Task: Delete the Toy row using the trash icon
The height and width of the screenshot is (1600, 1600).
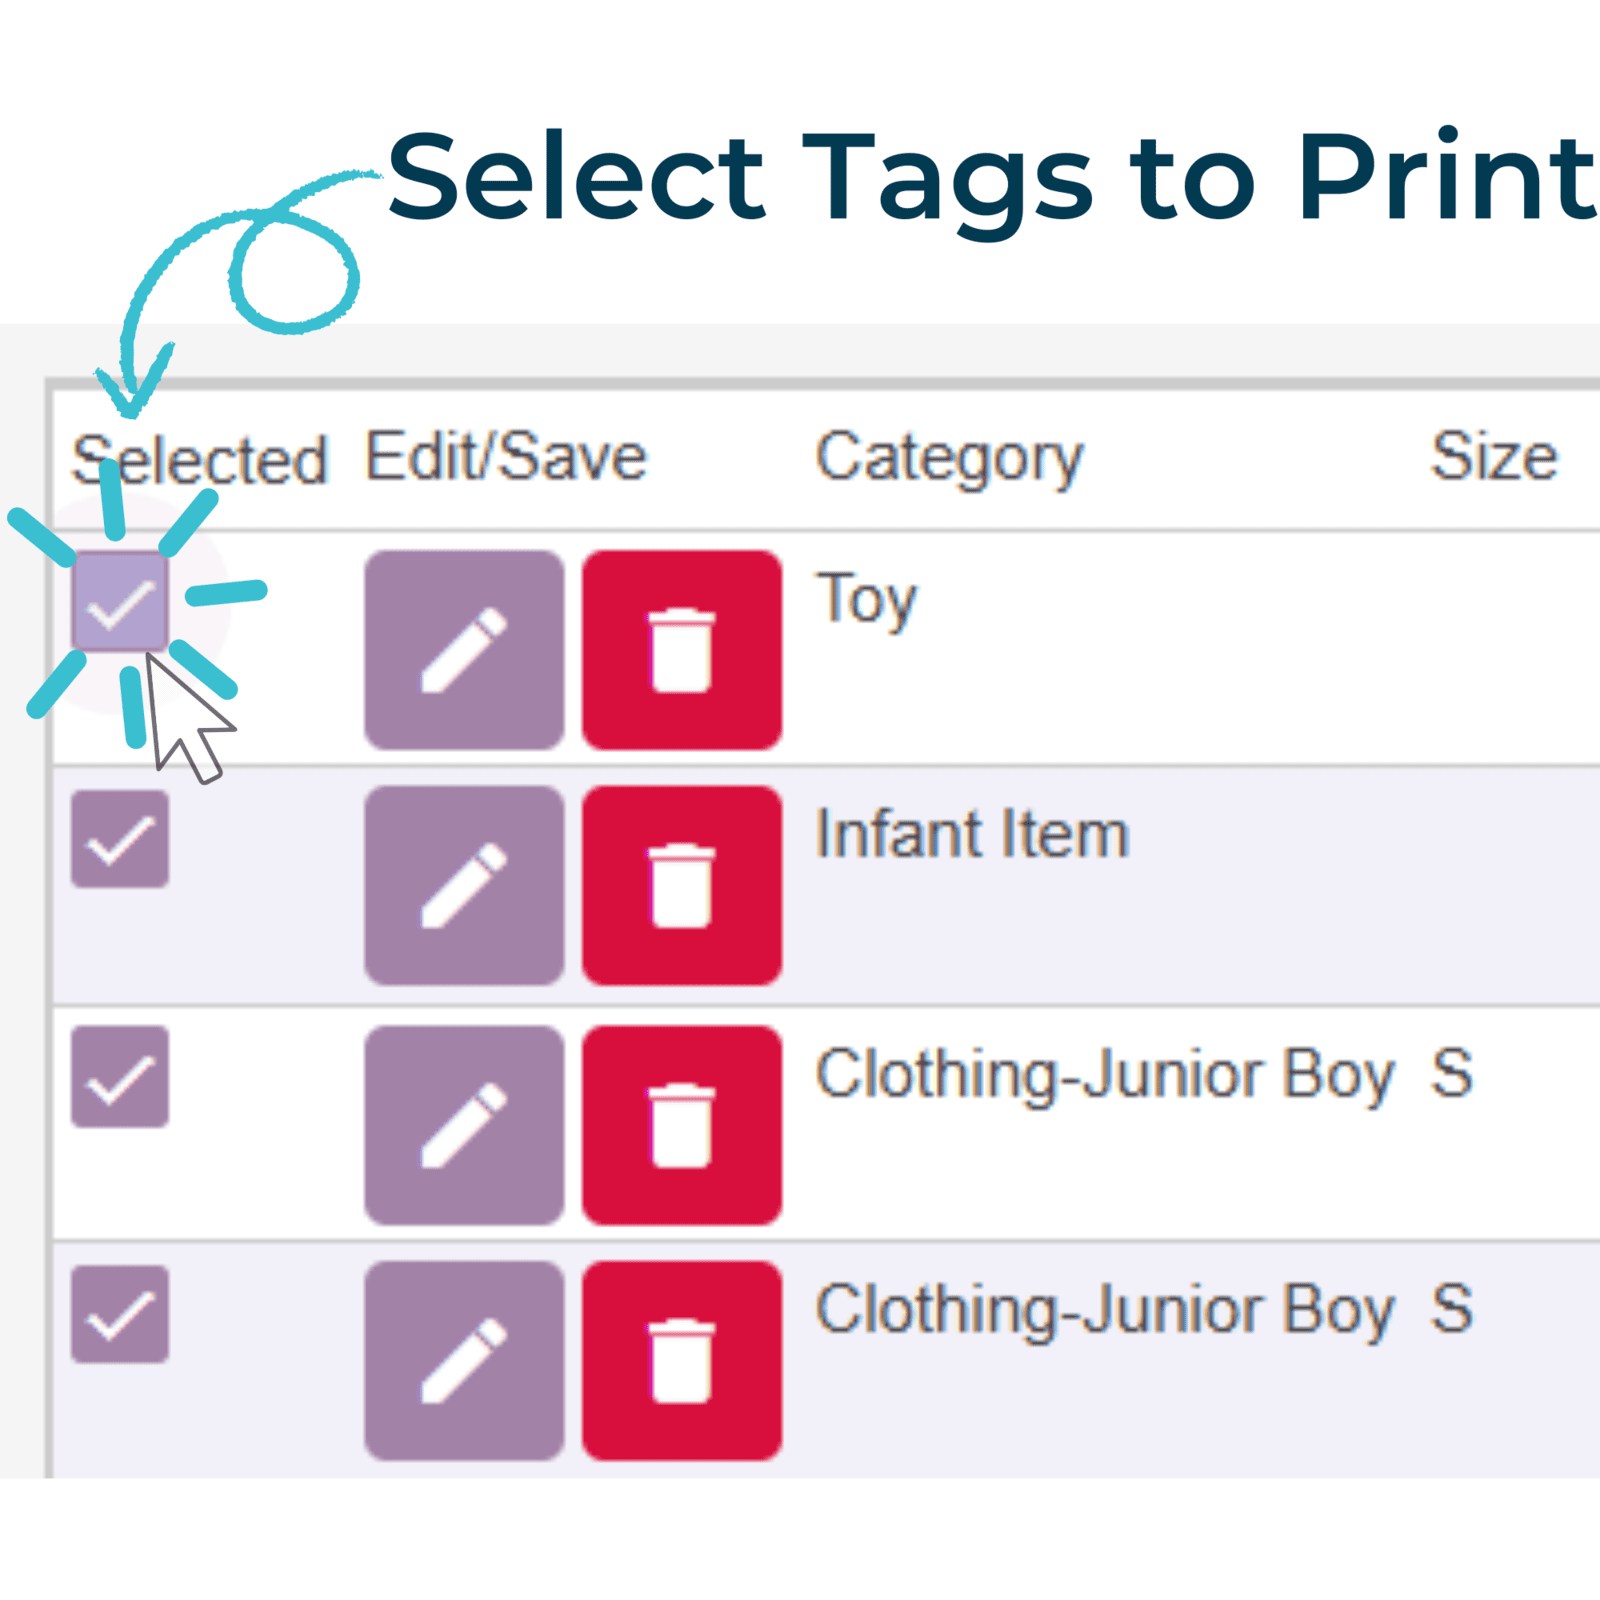Action: [x=682, y=650]
